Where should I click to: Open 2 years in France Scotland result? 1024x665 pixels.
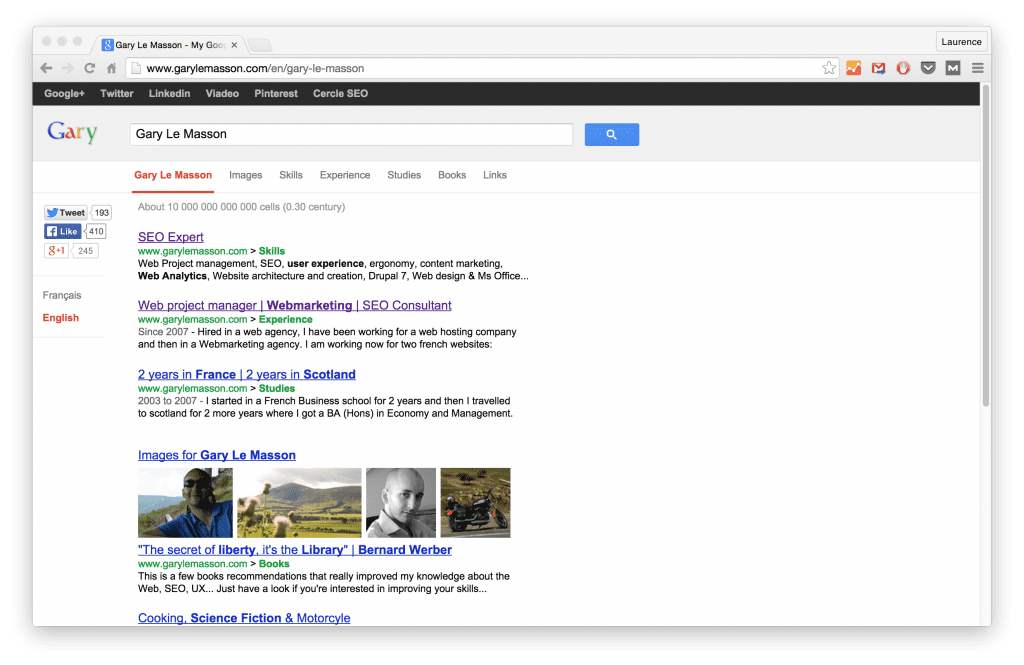(x=247, y=374)
